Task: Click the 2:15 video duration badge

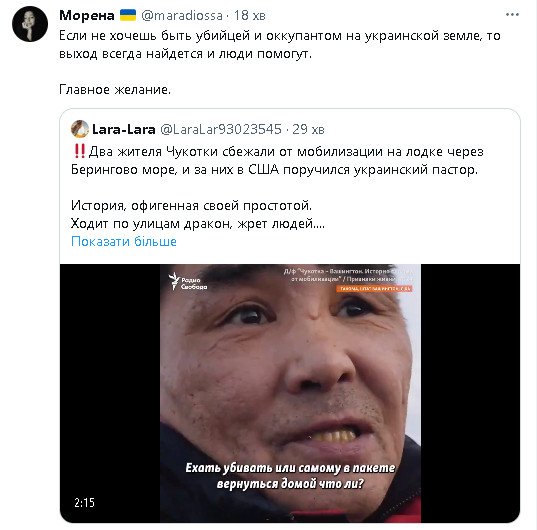Action: coord(84,503)
